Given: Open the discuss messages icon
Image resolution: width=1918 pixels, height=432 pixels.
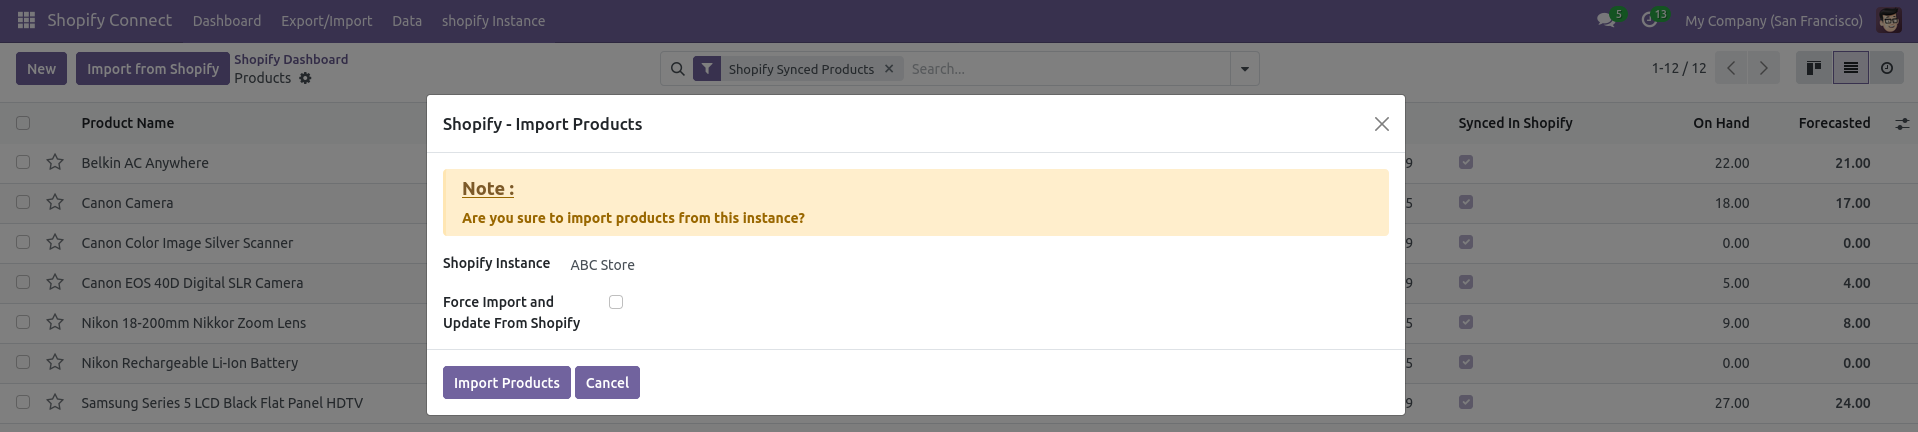Looking at the screenshot, I should click(x=1606, y=20).
